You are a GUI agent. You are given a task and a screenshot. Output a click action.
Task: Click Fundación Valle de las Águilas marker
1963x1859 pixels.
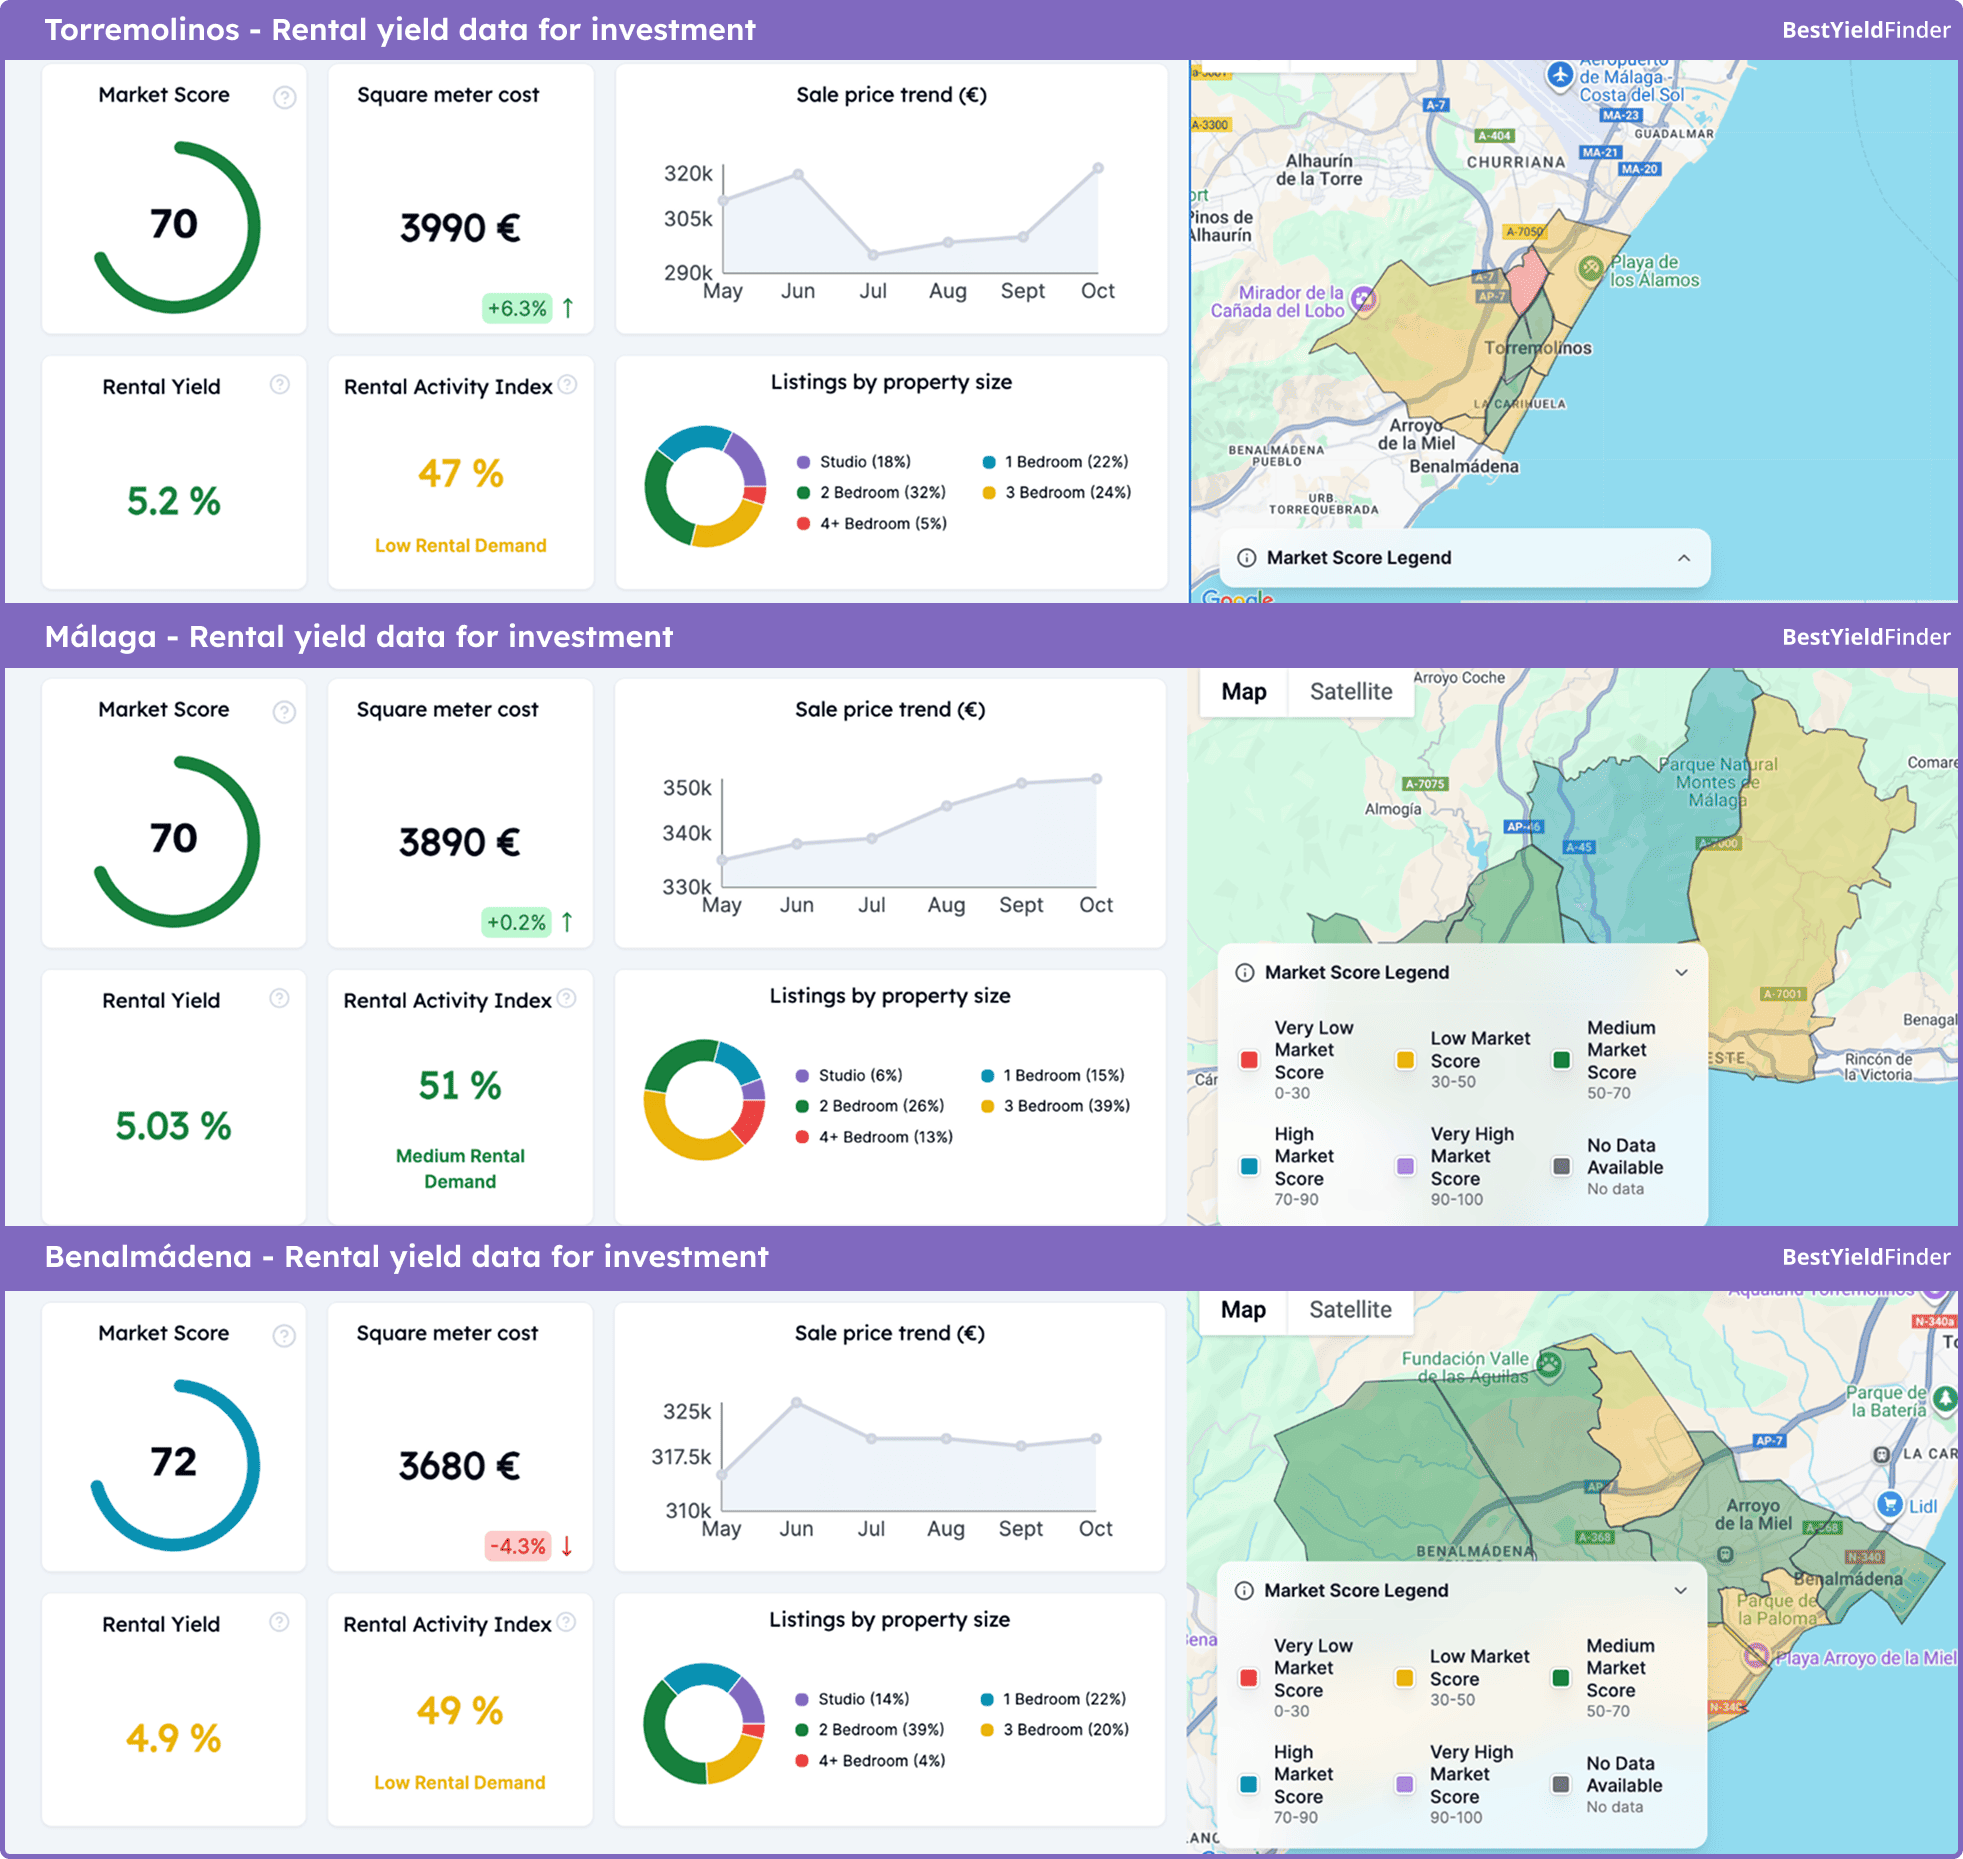point(1549,1365)
